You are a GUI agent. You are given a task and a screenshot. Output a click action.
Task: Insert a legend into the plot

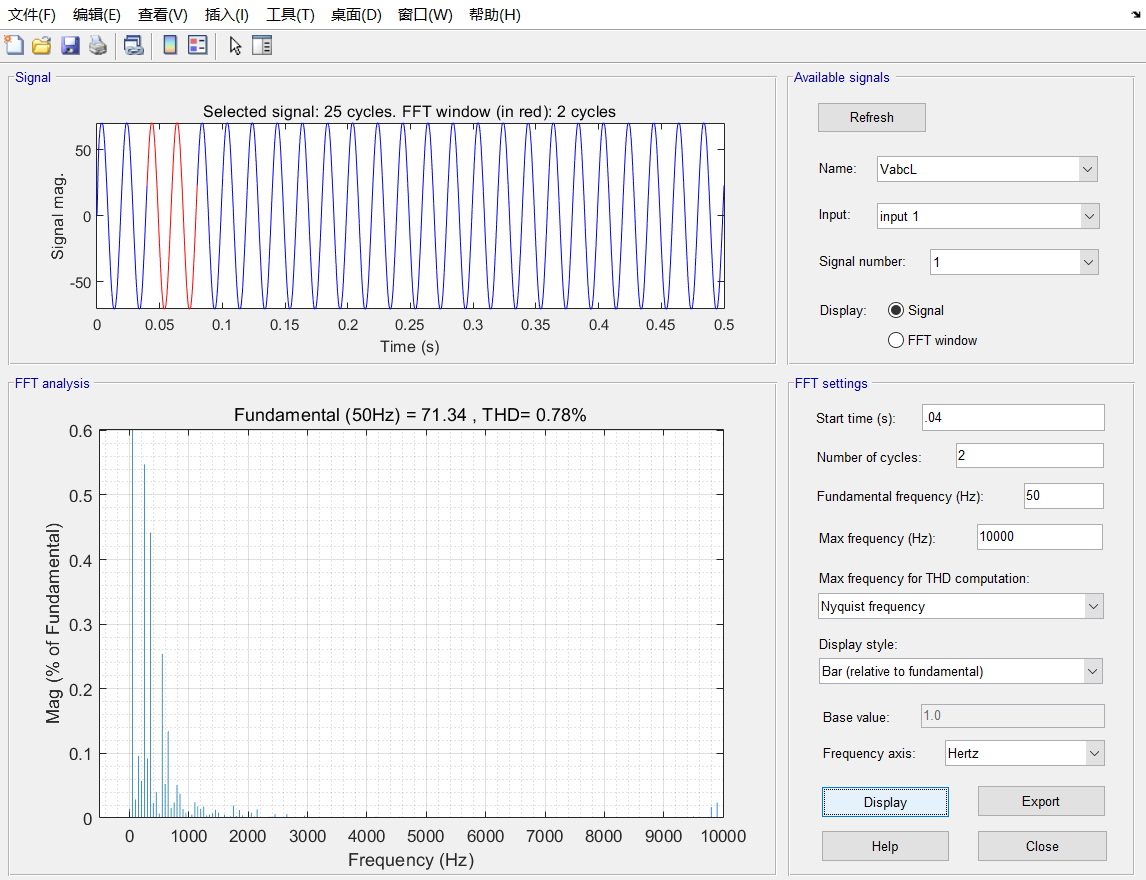tap(196, 45)
